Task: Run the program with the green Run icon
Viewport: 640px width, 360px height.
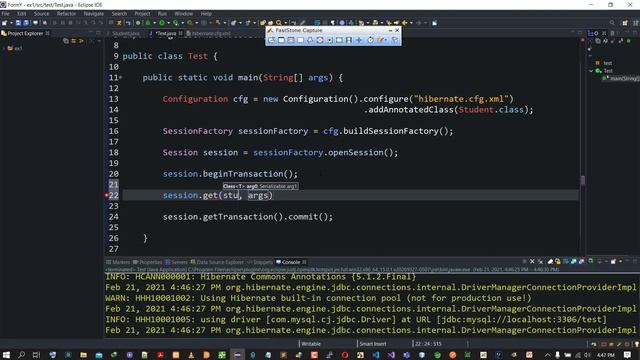Action: coord(162,23)
